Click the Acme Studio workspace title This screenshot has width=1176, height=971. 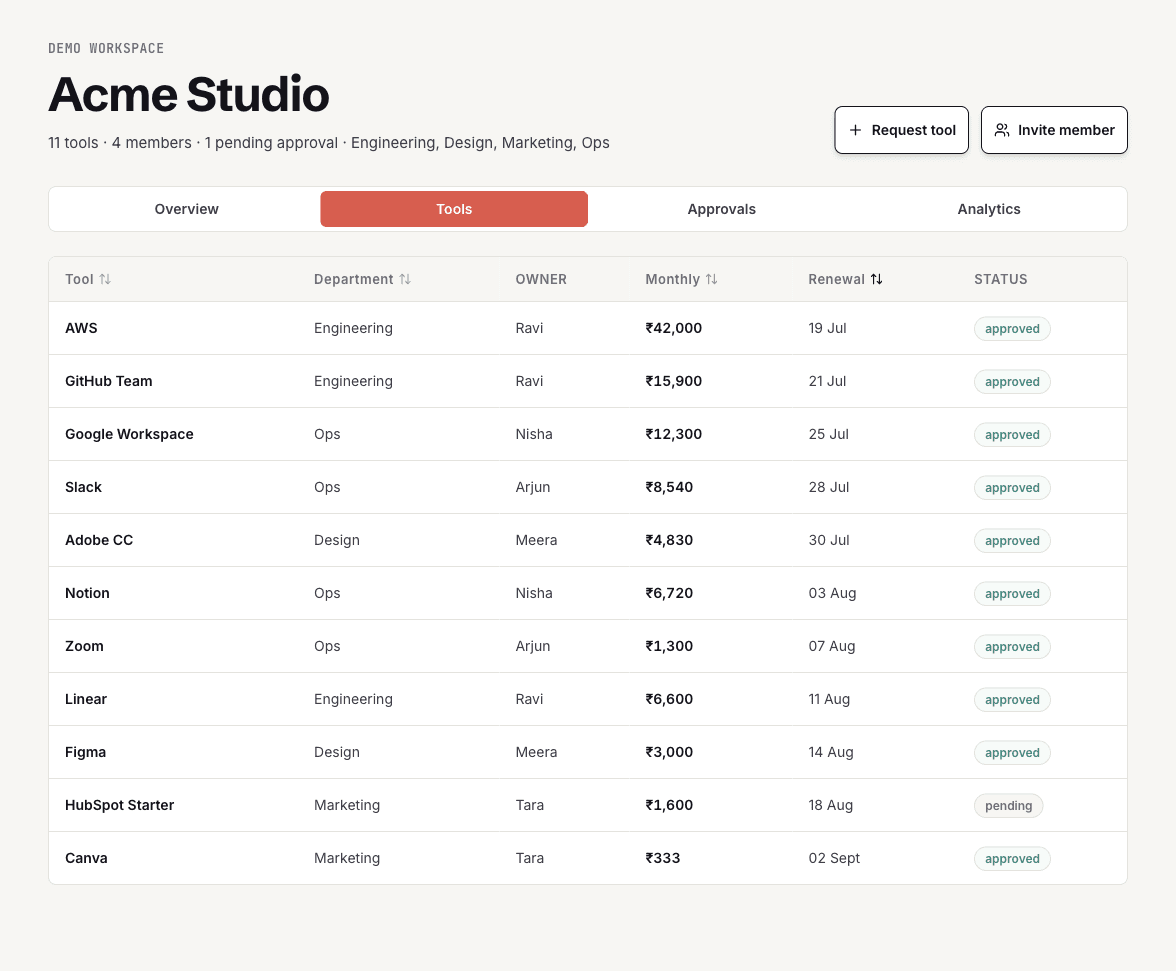click(x=189, y=94)
